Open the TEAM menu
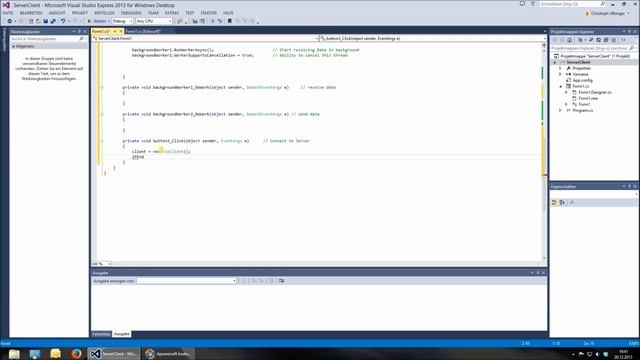The width and height of the screenshot is (640, 360). click(x=153, y=13)
